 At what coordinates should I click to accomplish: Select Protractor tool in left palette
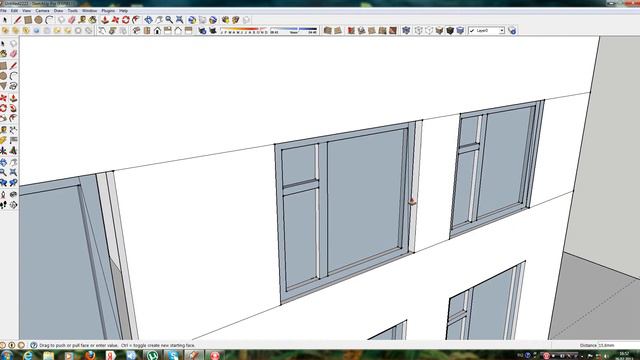(4, 140)
